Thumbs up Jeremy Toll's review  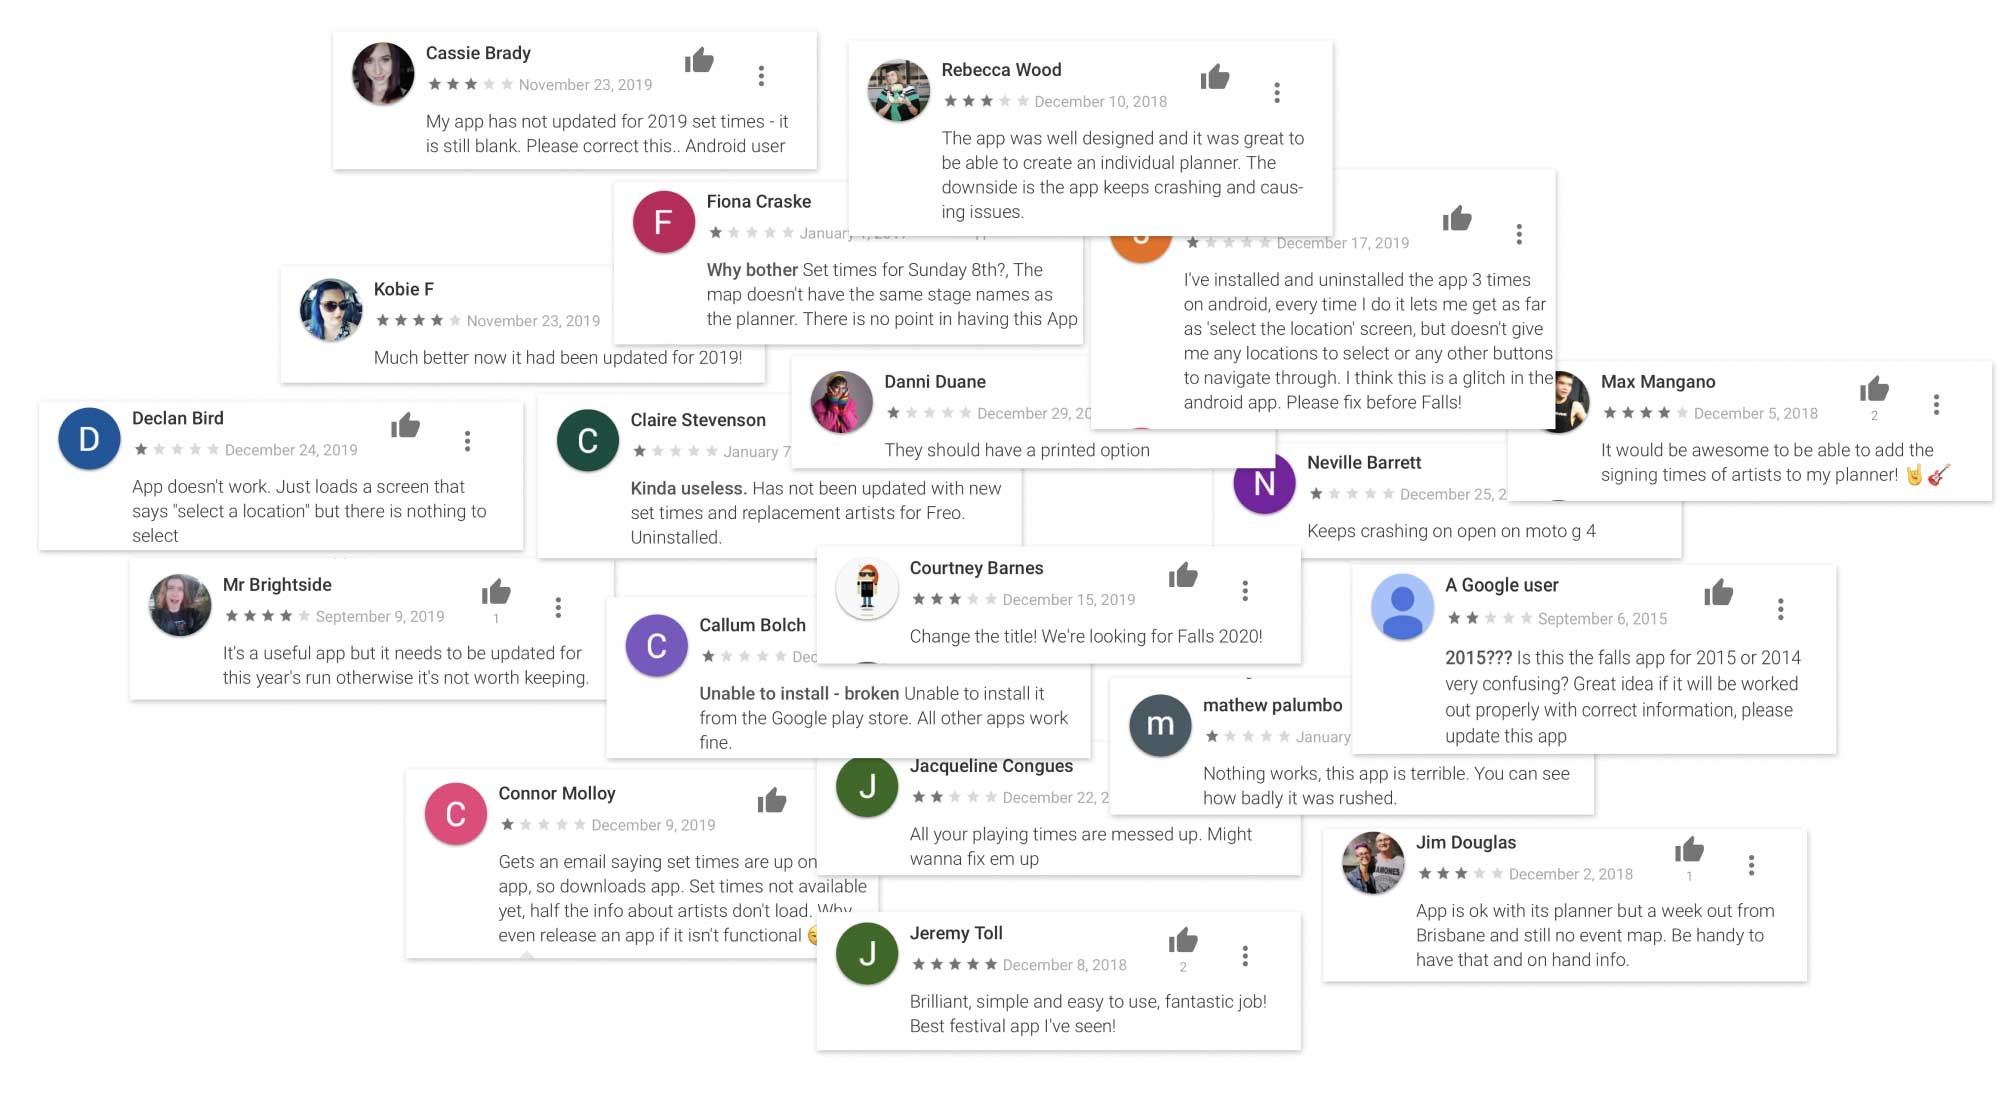click(x=1183, y=940)
